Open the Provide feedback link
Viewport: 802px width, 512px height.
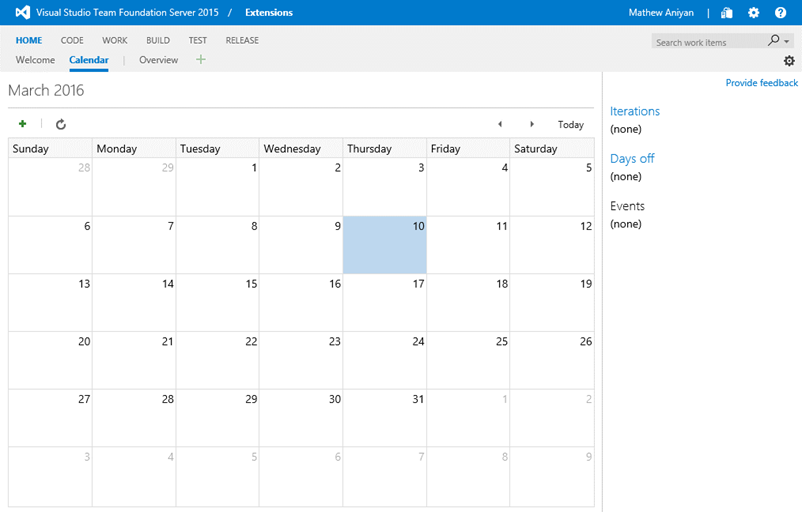click(x=762, y=83)
